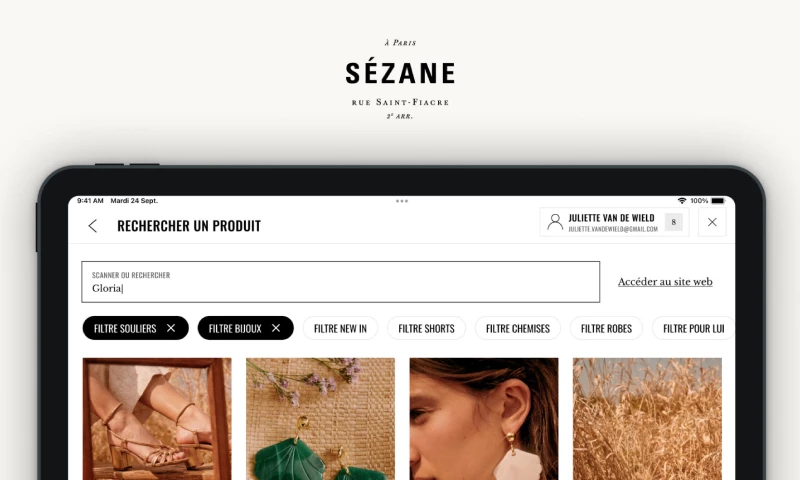This screenshot has height=480, width=800.
Task: Open the wheat field product image
Action: click(647, 419)
